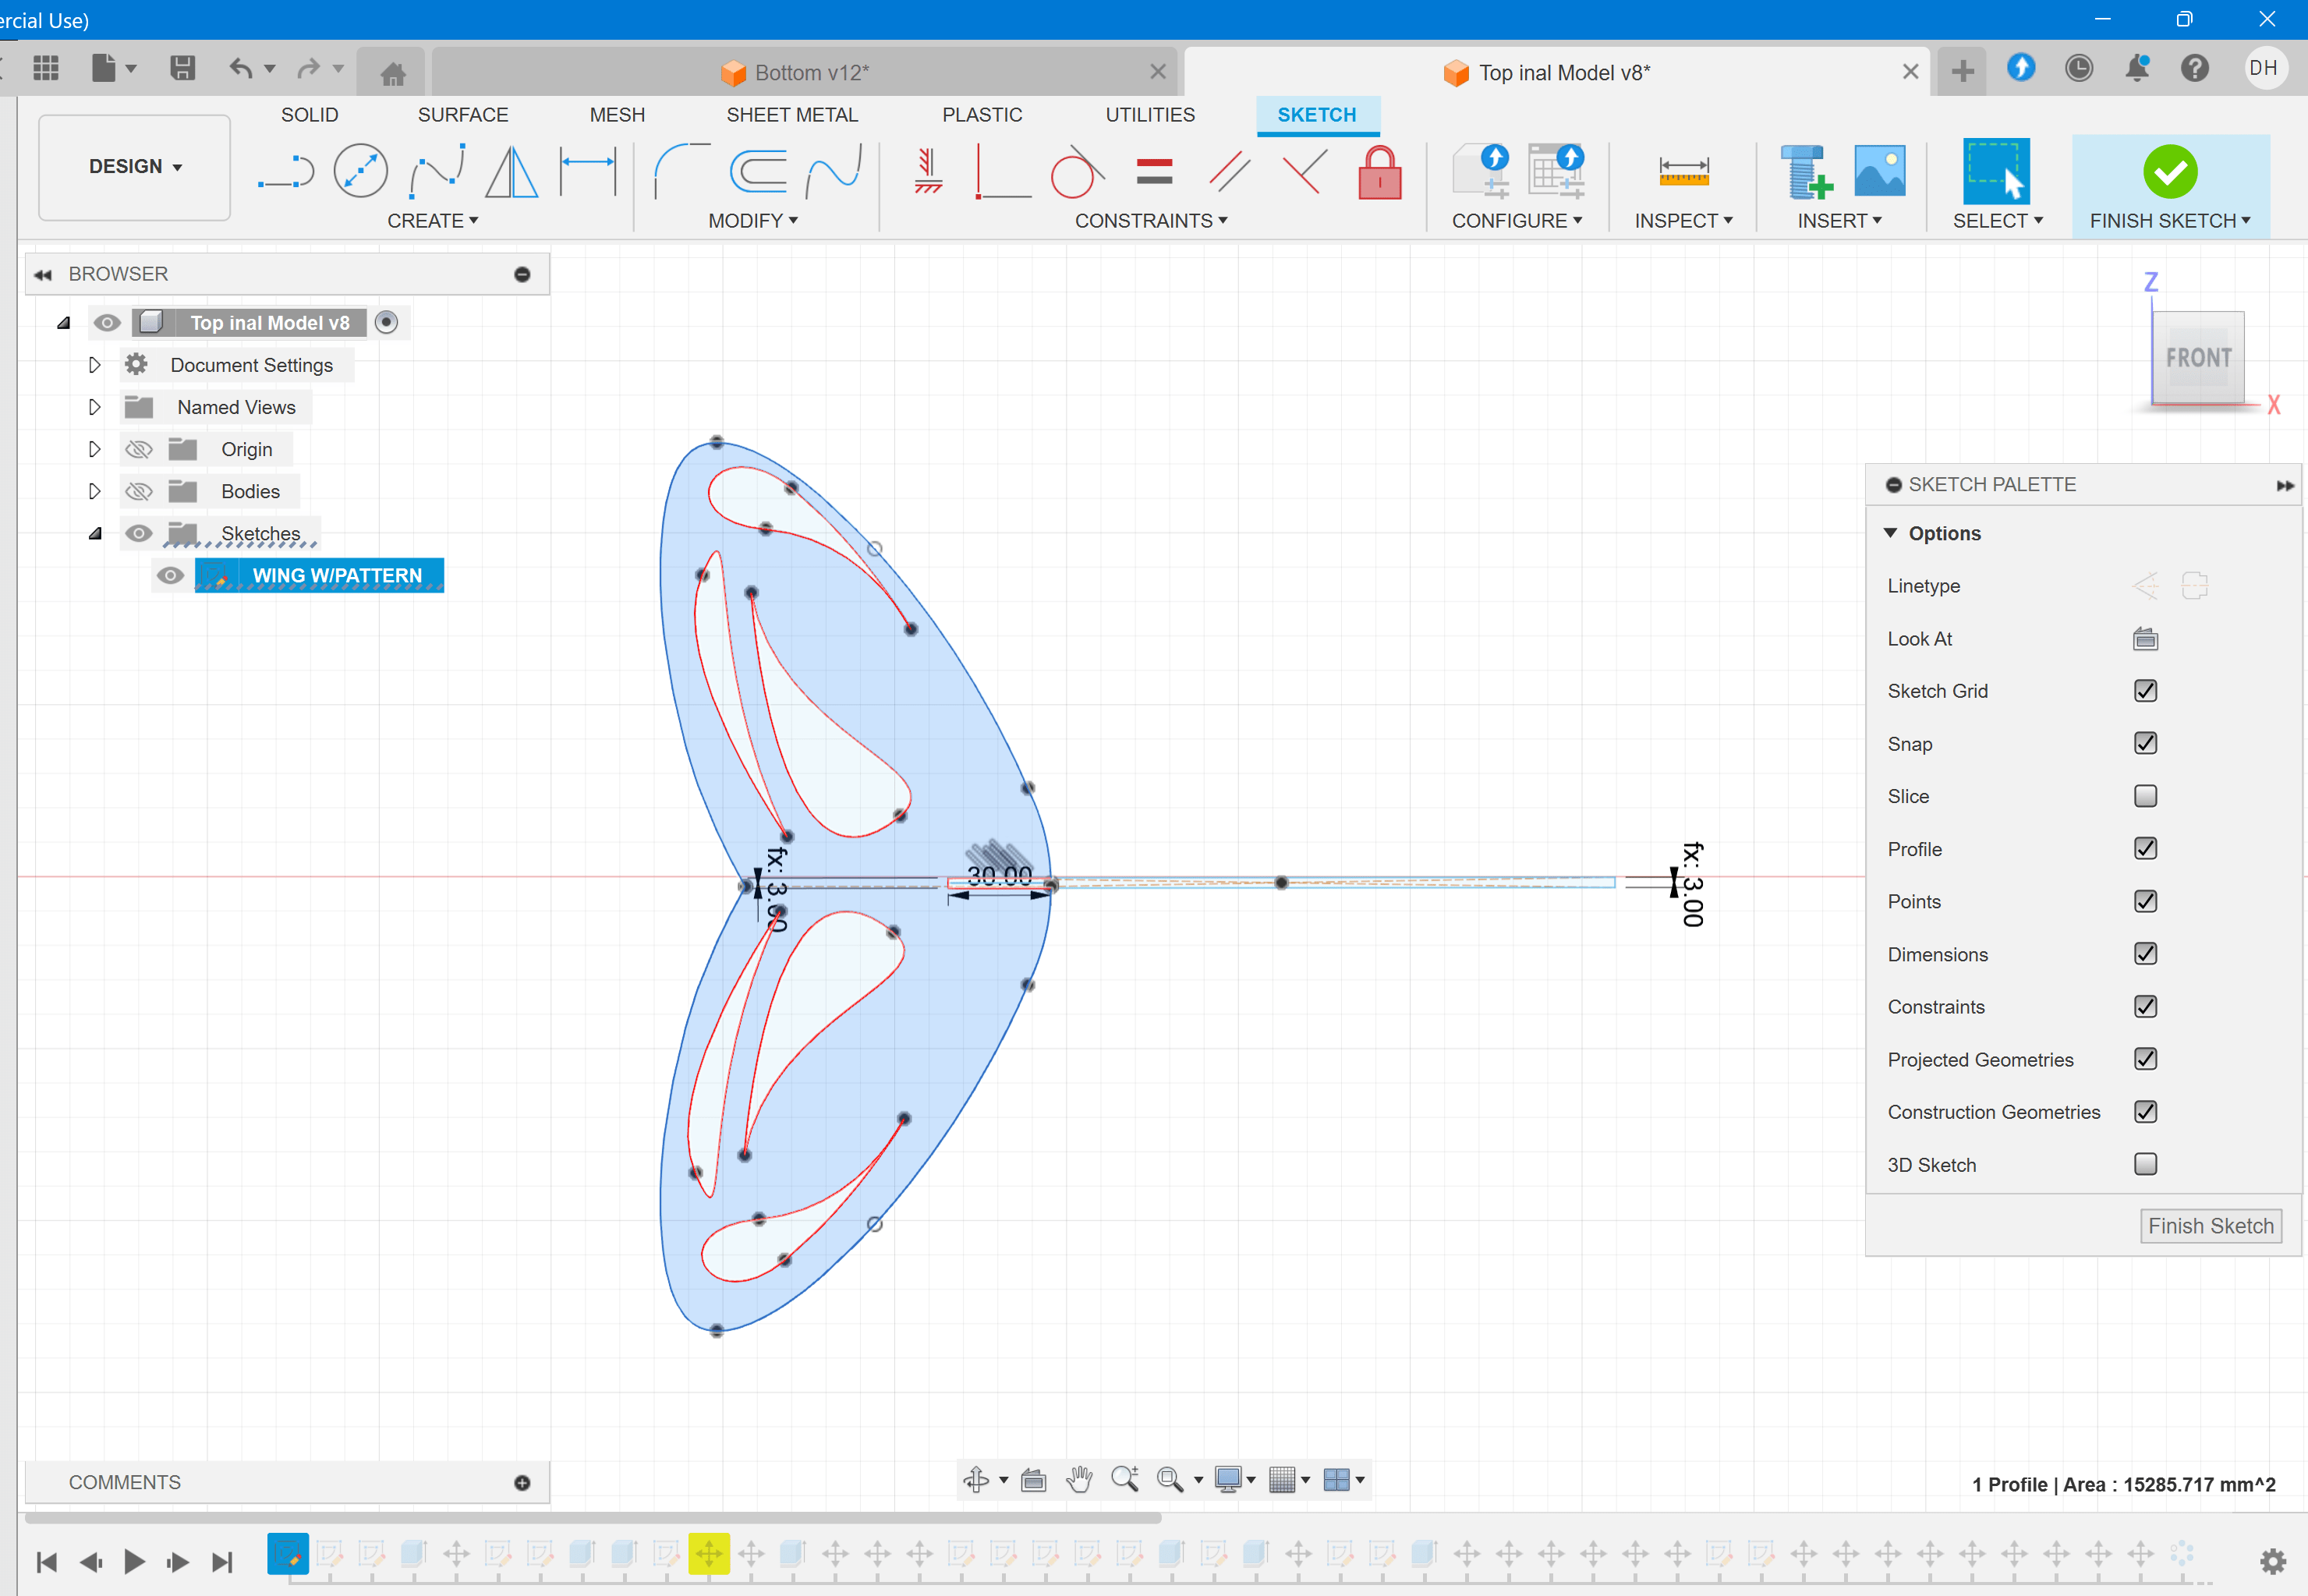Click the Measure tool icon
Viewport: 2308px width, 1596px height.
point(1684,171)
